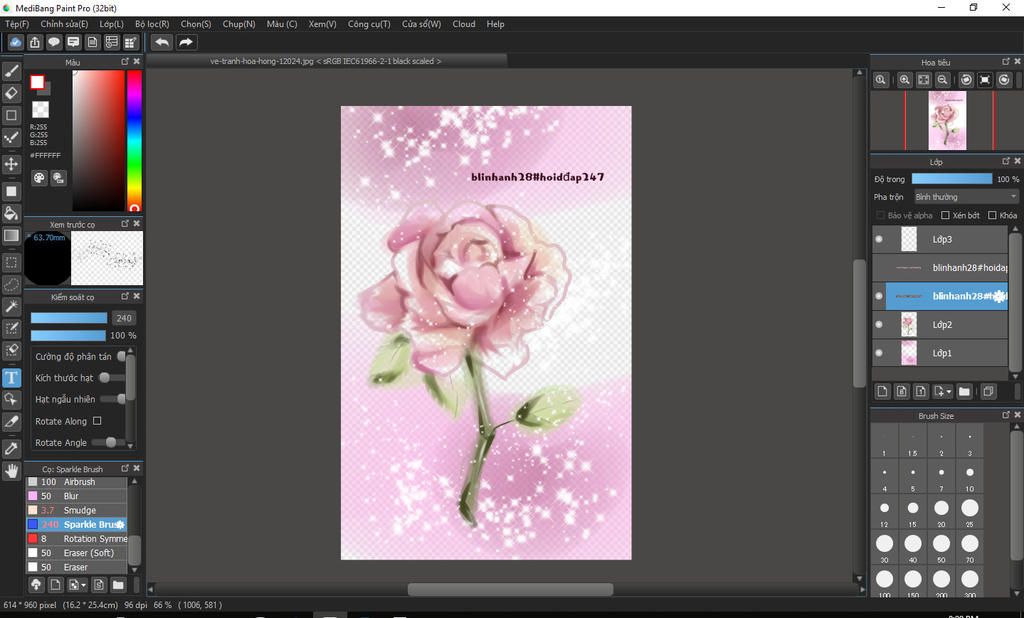Click the speech bubble icon in toolbar
The width and height of the screenshot is (1024, 618).
[54, 42]
